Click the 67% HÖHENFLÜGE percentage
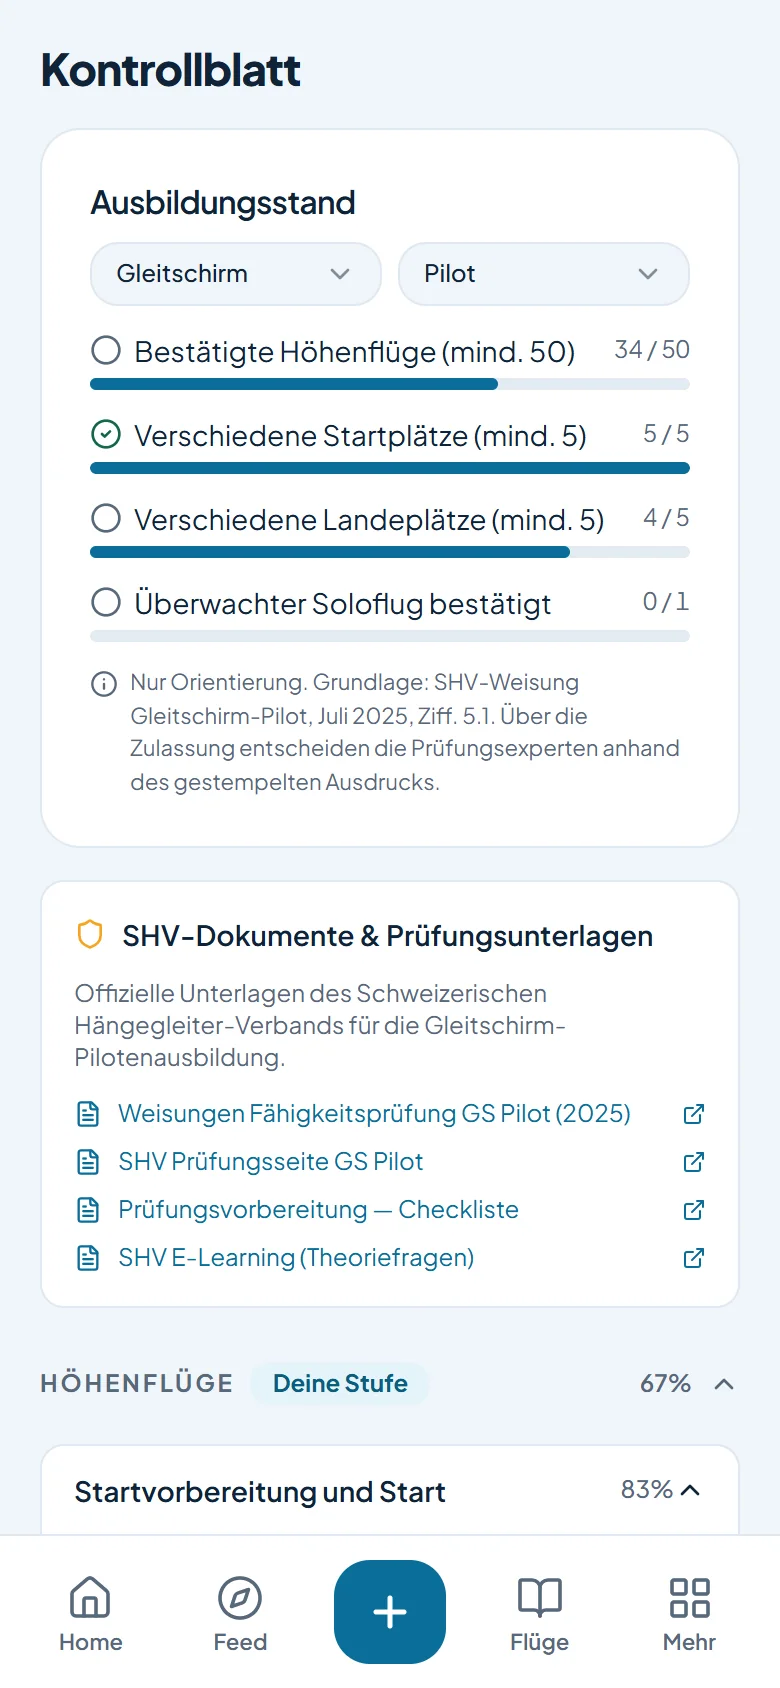The height and width of the screenshot is (1688, 780). [x=666, y=1384]
